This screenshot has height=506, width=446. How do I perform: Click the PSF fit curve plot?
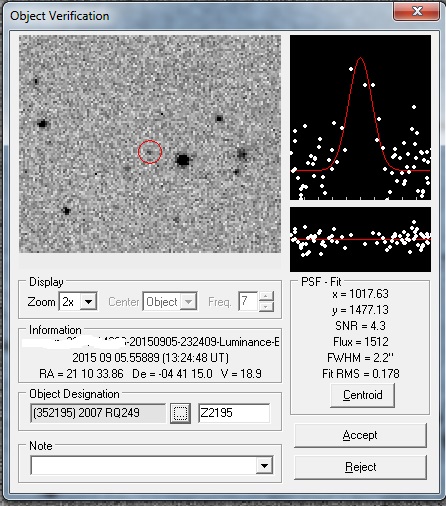tap(360, 118)
